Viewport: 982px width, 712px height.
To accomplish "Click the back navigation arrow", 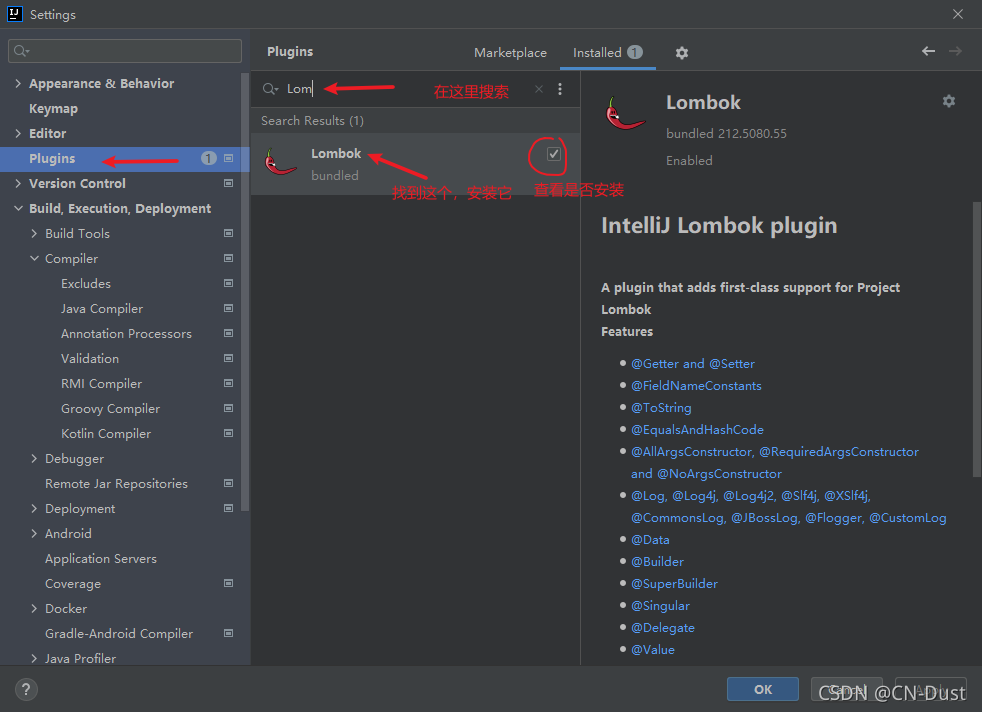I will pyautogui.click(x=928, y=51).
